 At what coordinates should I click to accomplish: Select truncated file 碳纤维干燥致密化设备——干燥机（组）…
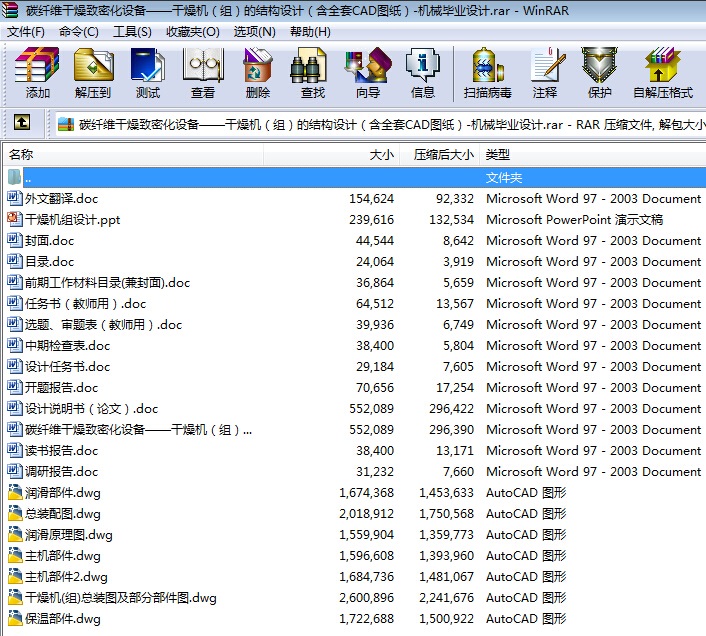(138, 430)
